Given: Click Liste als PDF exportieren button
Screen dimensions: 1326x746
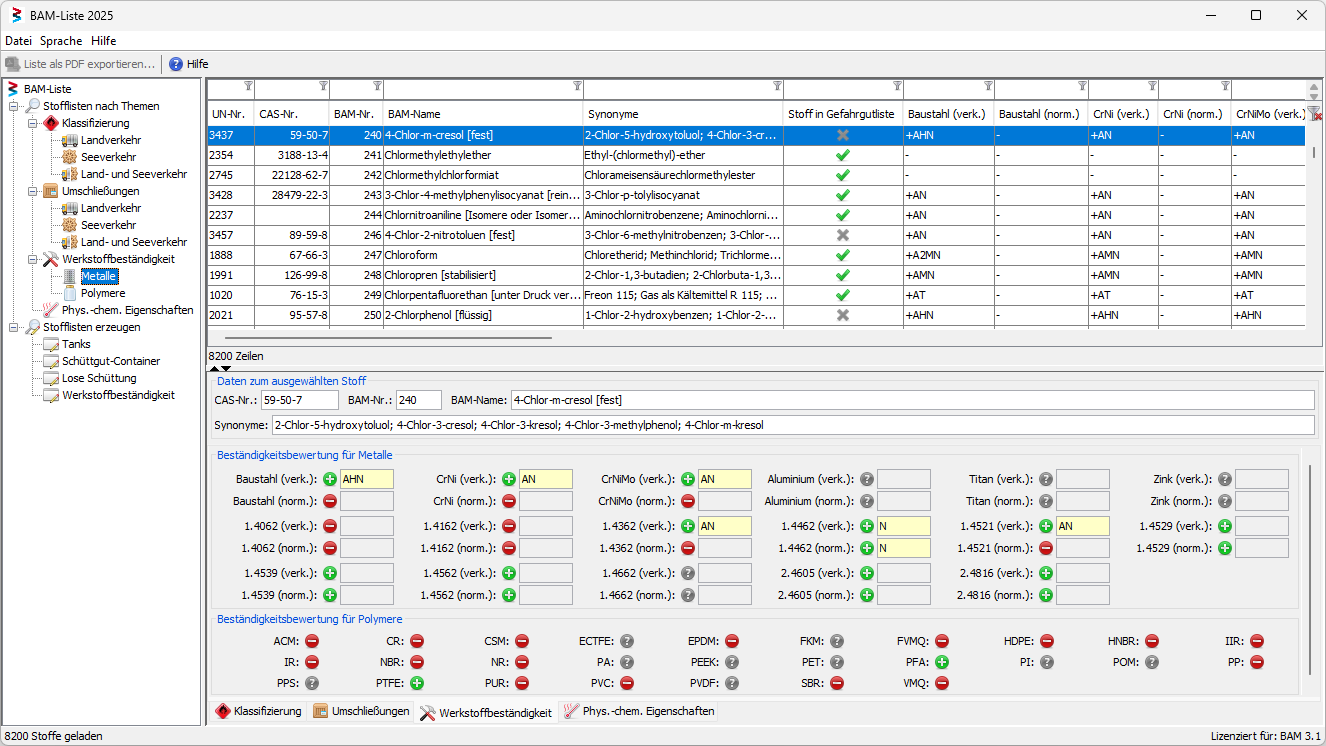Looking at the screenshot, I should click(x=80, y=64).
